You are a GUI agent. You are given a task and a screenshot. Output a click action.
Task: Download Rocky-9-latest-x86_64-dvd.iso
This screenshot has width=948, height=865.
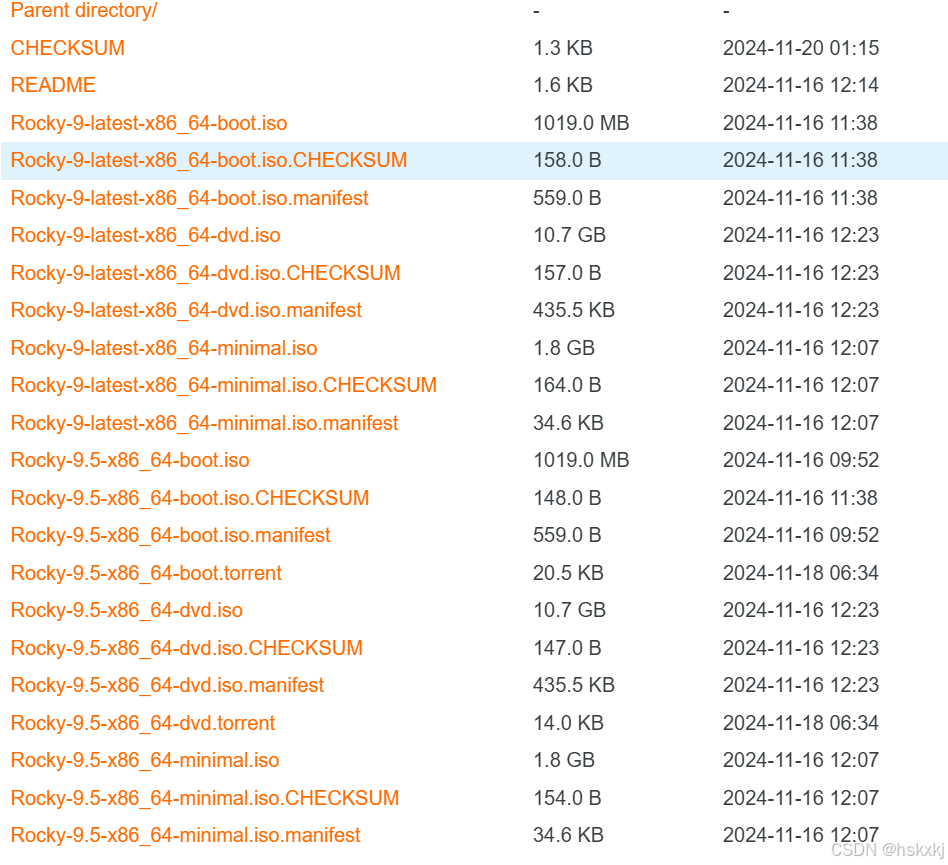[144, 235]
